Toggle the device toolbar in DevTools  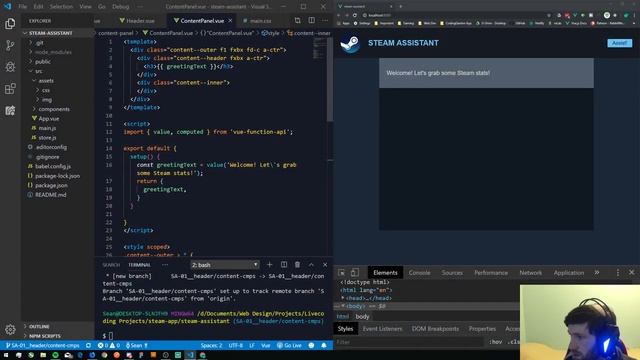tap(355, 272)
